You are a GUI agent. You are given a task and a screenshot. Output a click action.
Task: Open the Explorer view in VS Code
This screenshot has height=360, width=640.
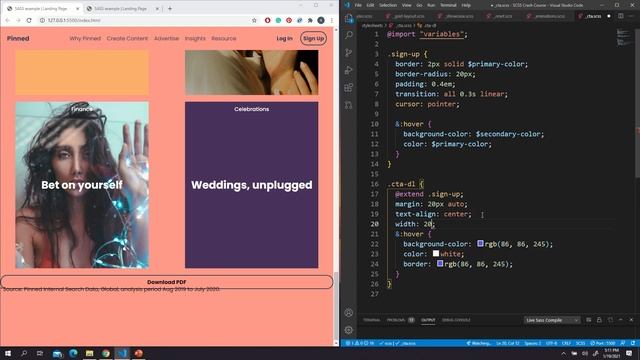tap(349, 18)
